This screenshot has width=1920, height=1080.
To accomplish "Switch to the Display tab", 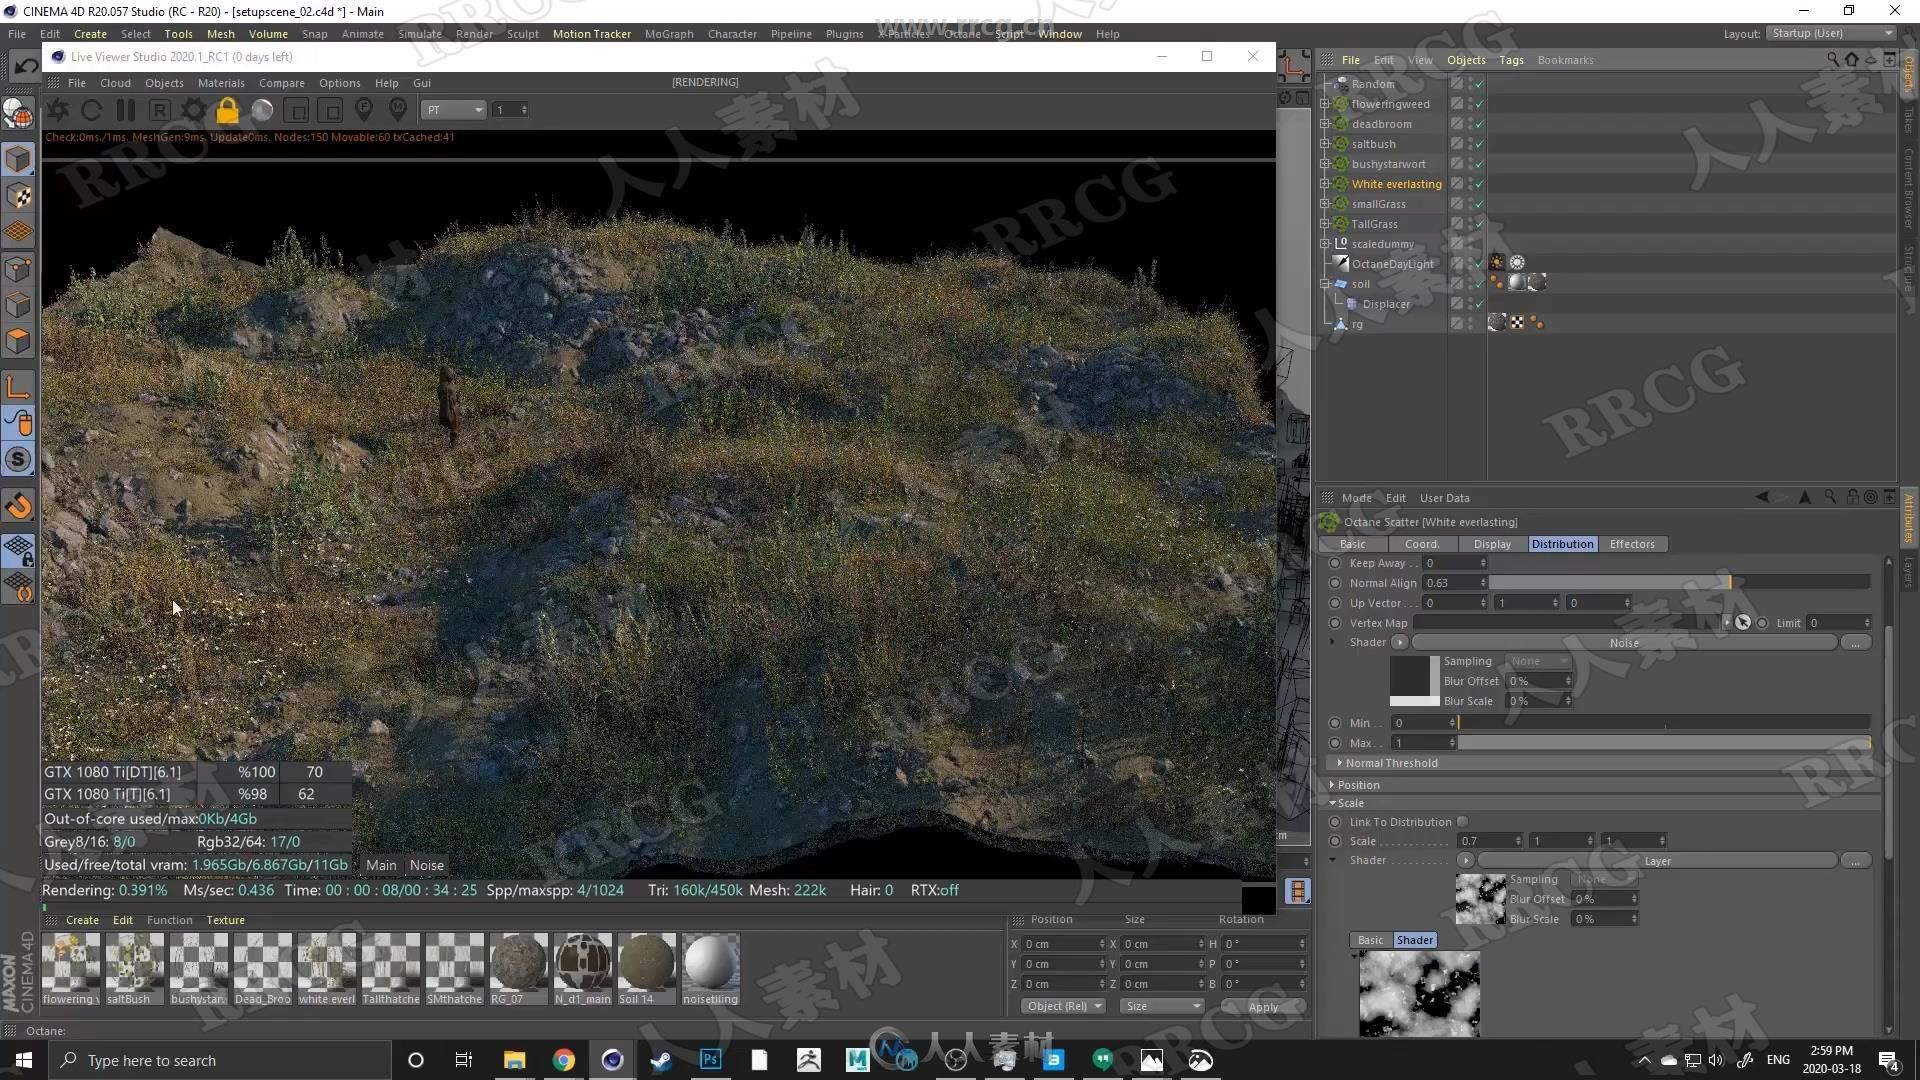I will coord(1492,544).
